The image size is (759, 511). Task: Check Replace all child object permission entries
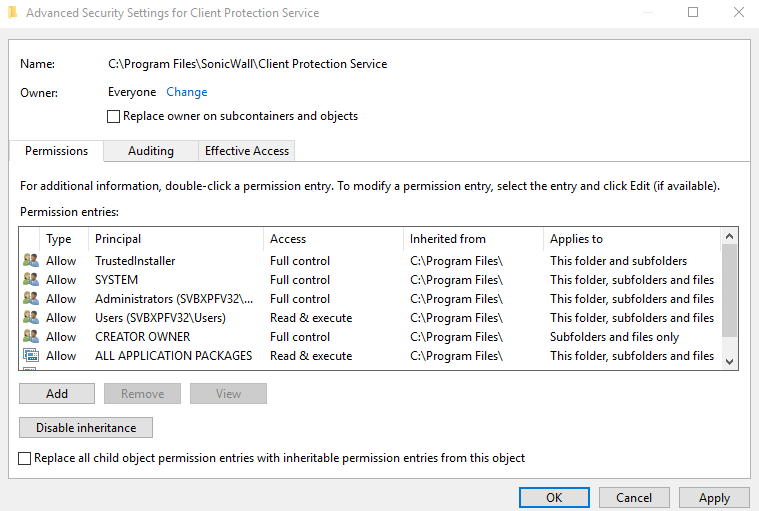25,458
